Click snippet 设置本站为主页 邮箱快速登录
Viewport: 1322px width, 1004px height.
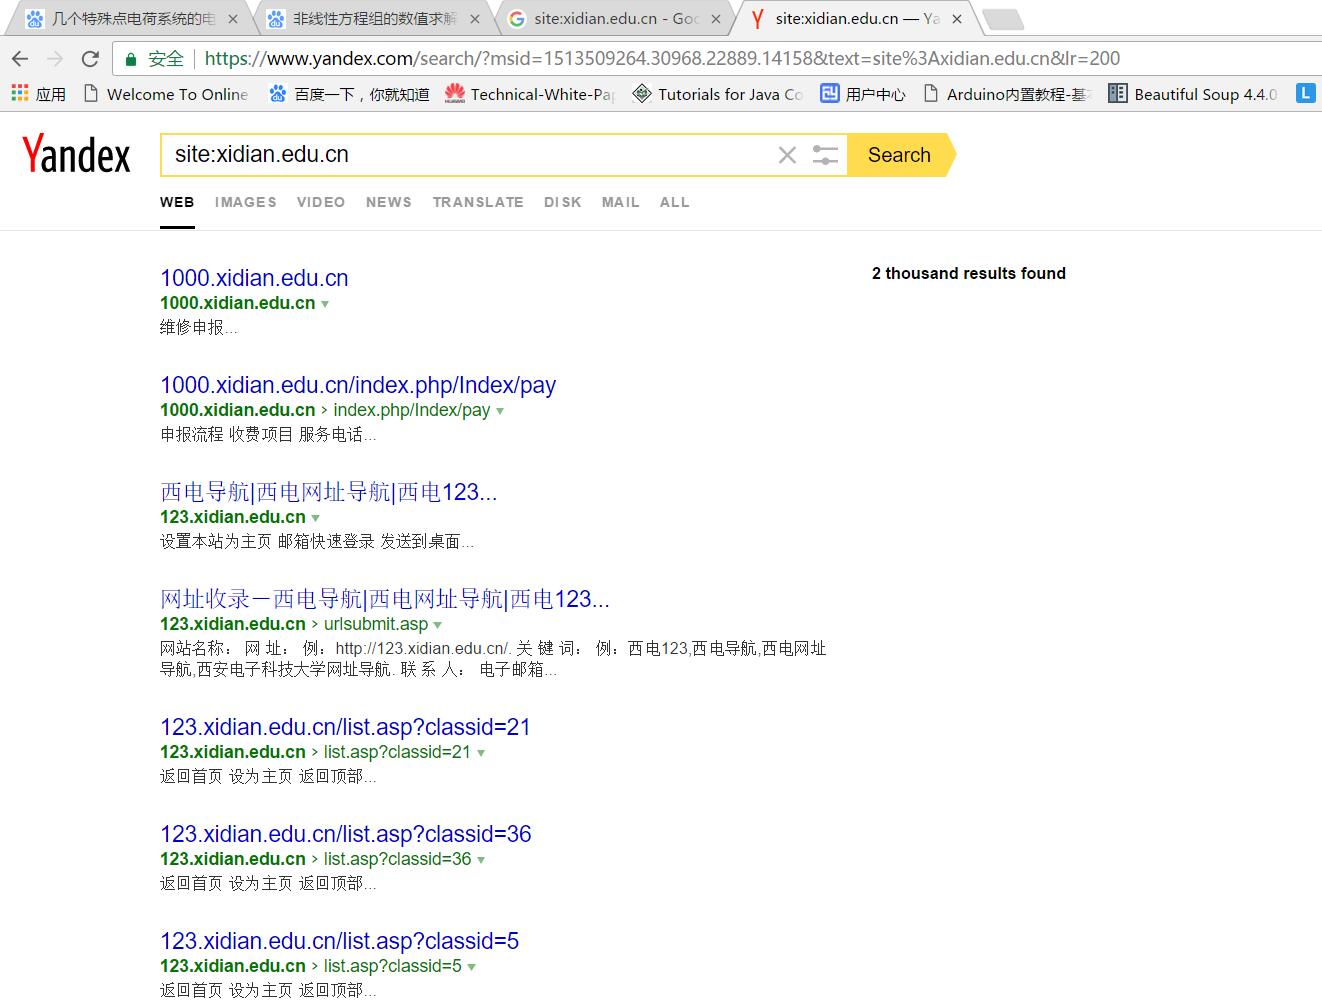click(x=317, y=542)
